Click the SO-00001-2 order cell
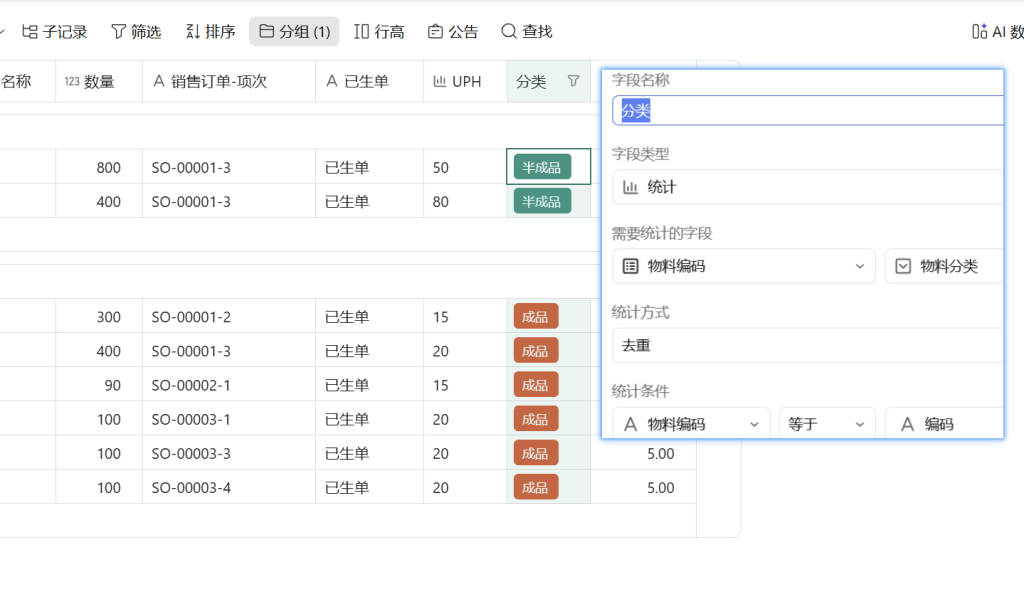1024x604 pixels. (229, 317)
